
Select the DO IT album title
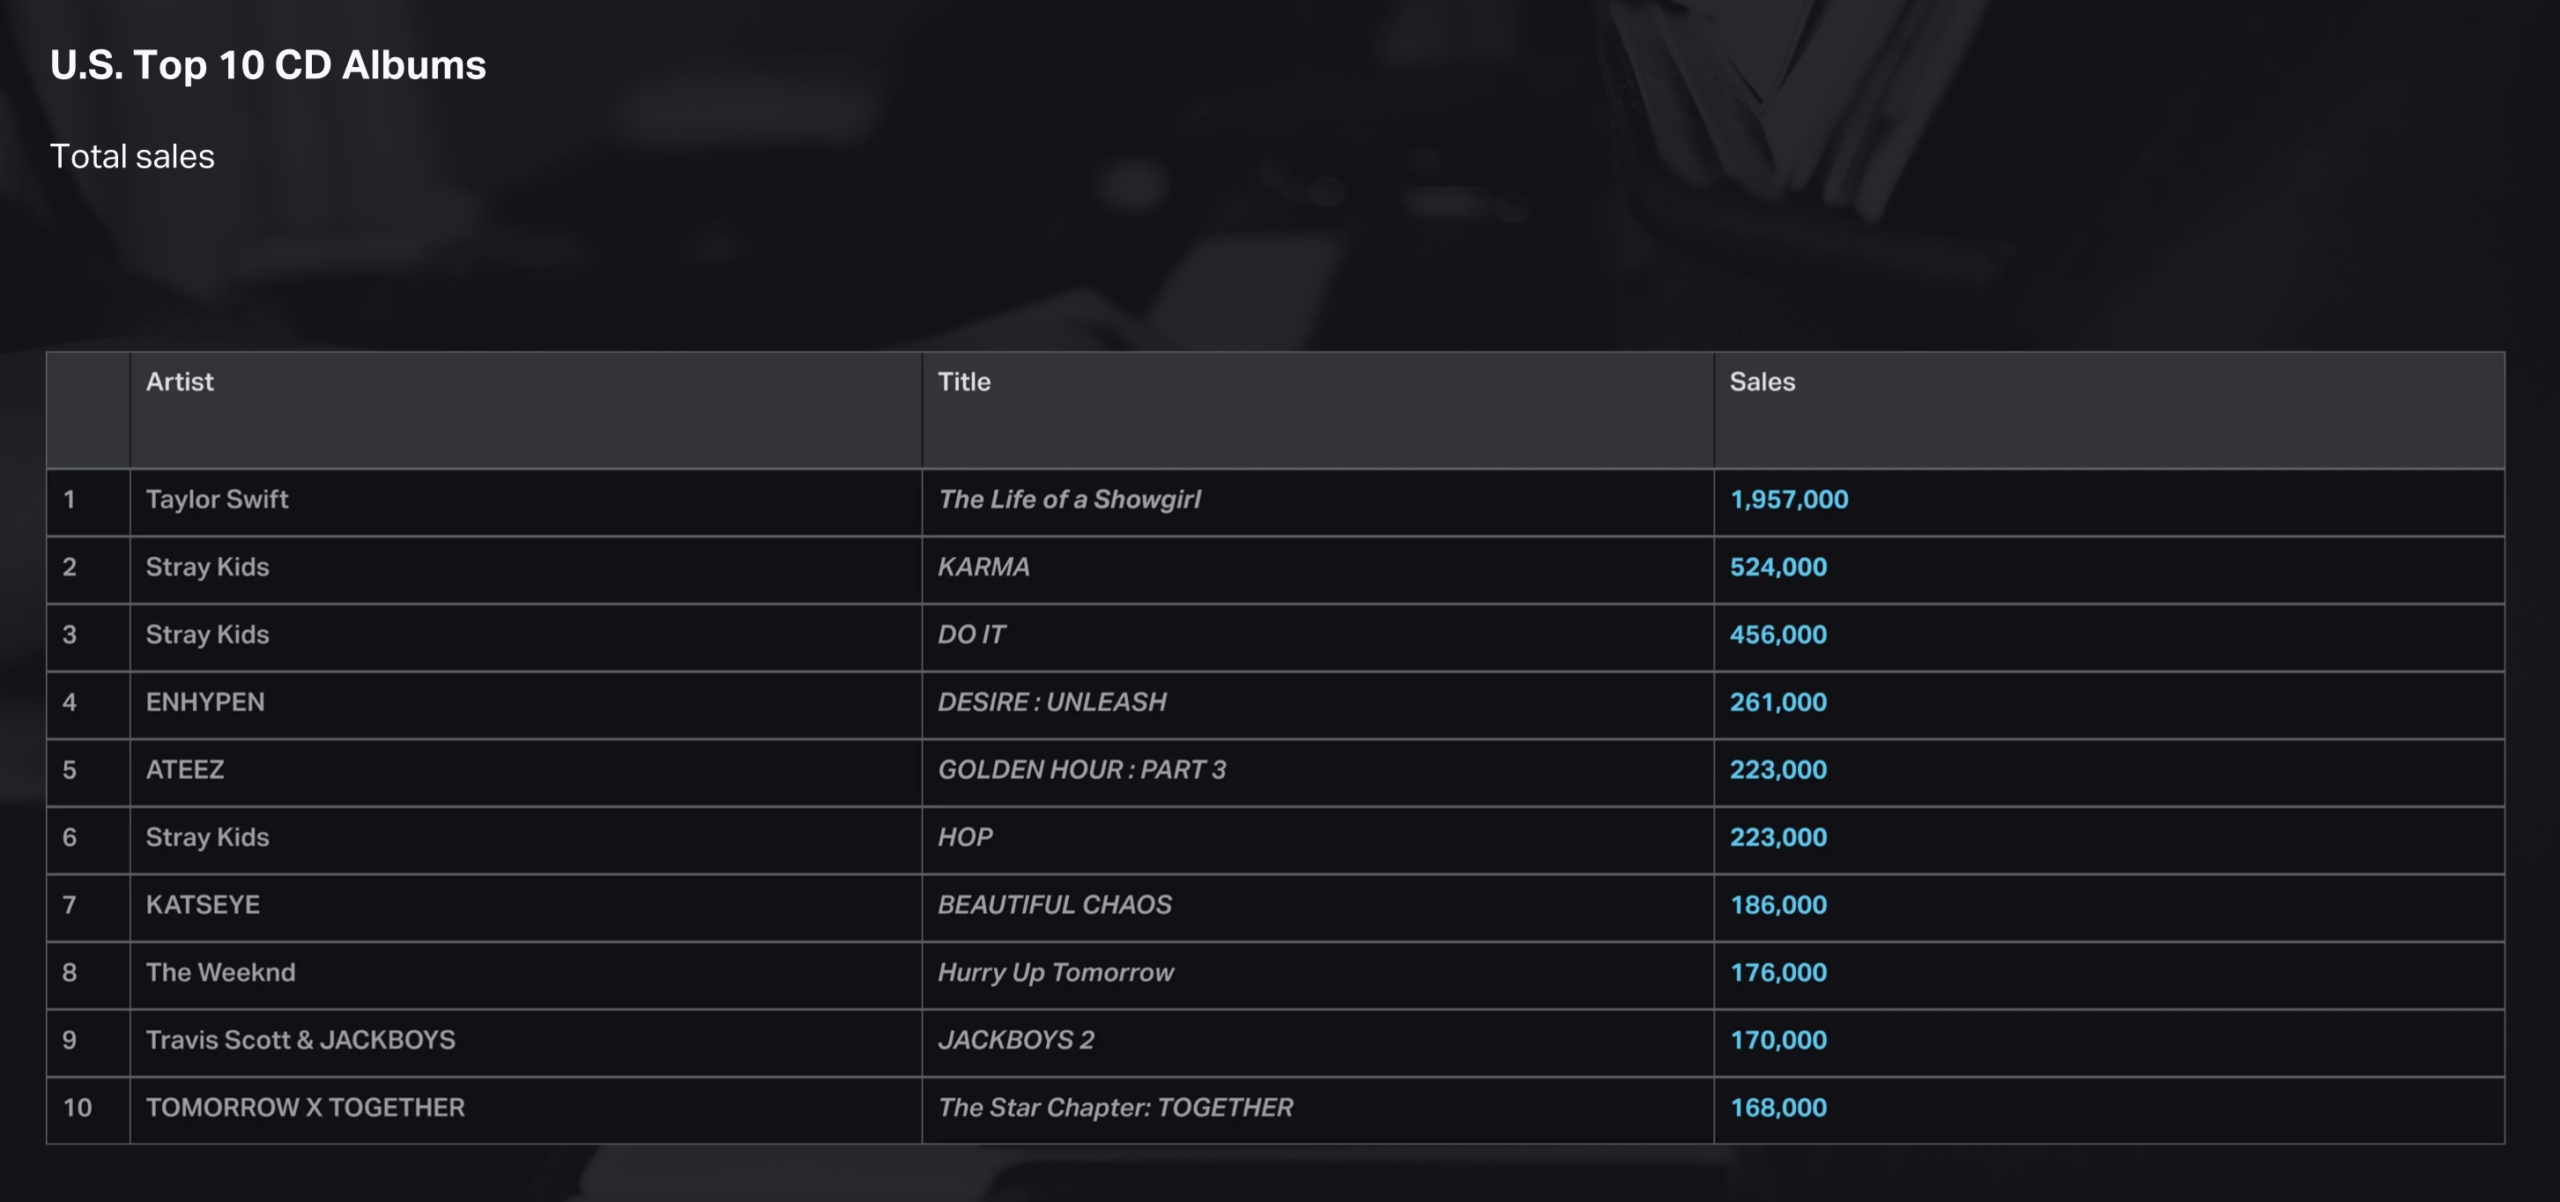tap(972, 635)
